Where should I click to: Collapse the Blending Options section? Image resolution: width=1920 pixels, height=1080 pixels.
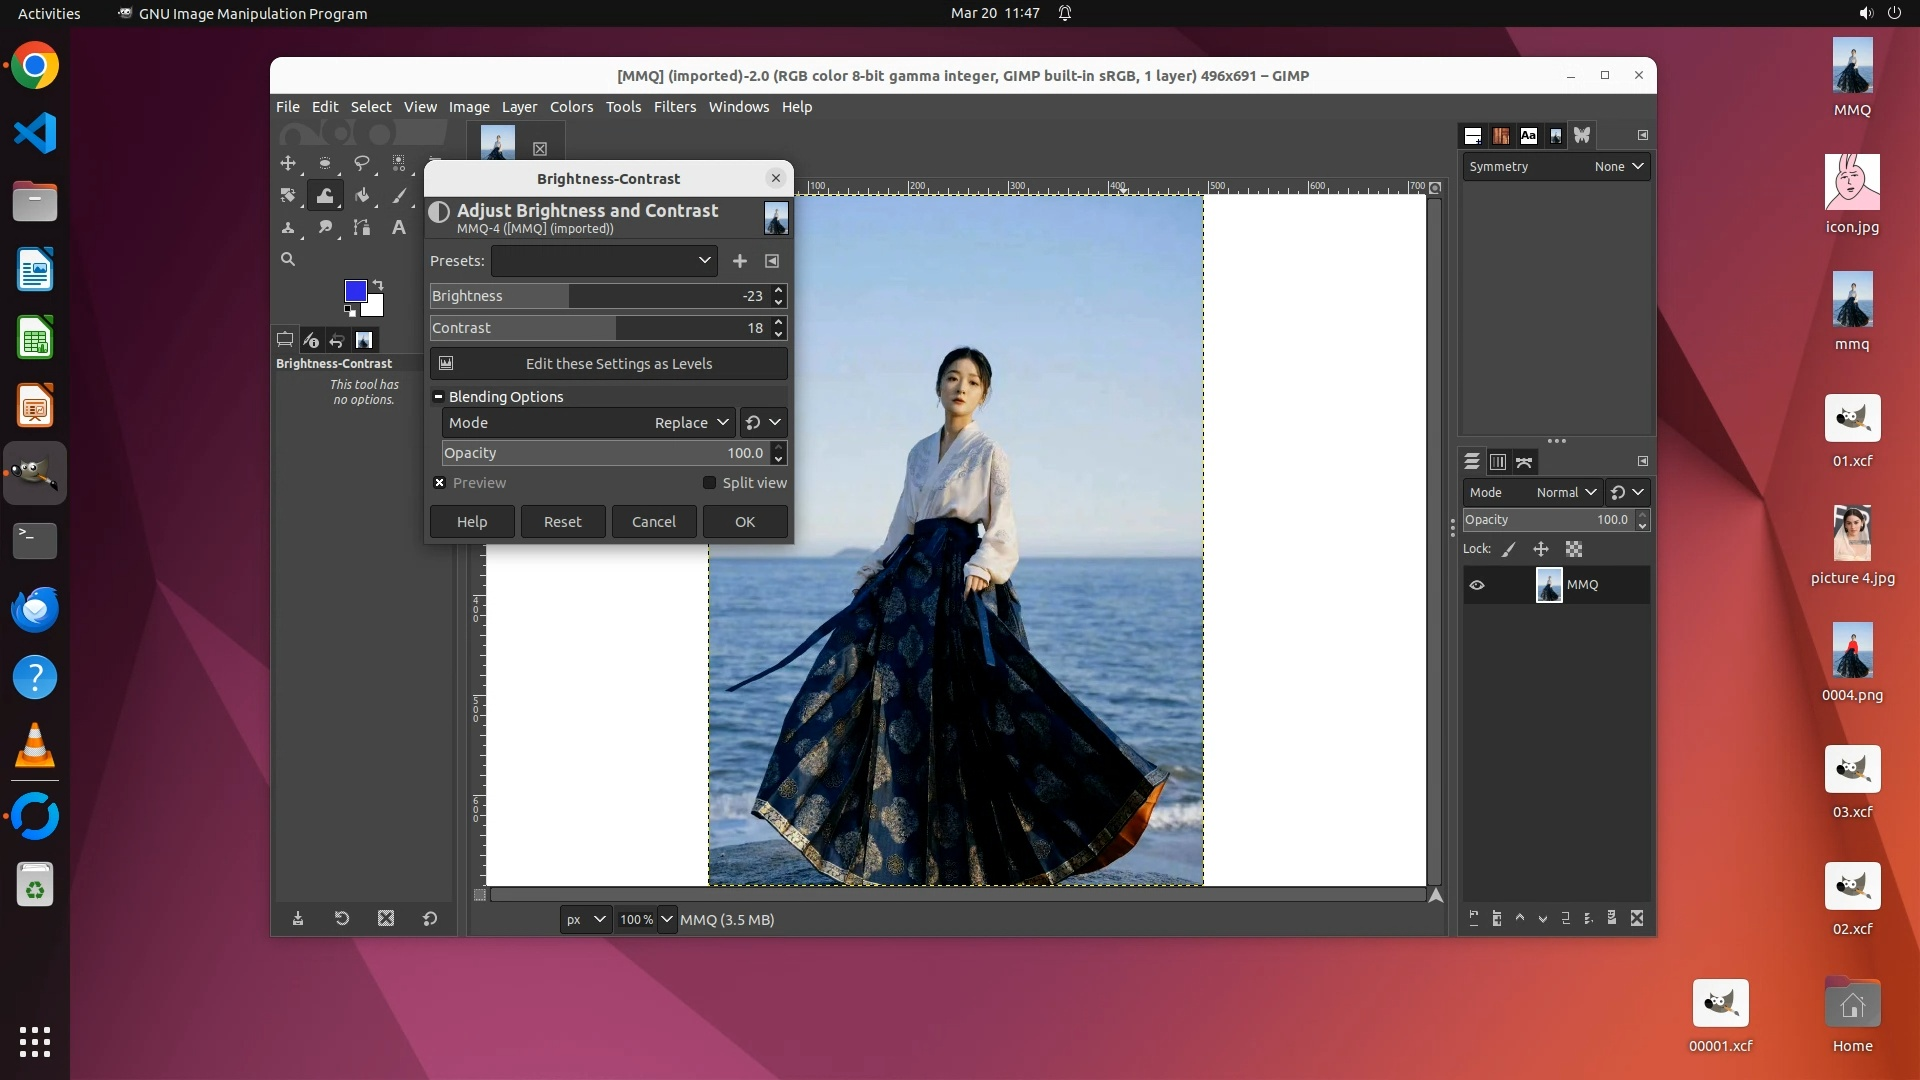(x=438, y=397)
